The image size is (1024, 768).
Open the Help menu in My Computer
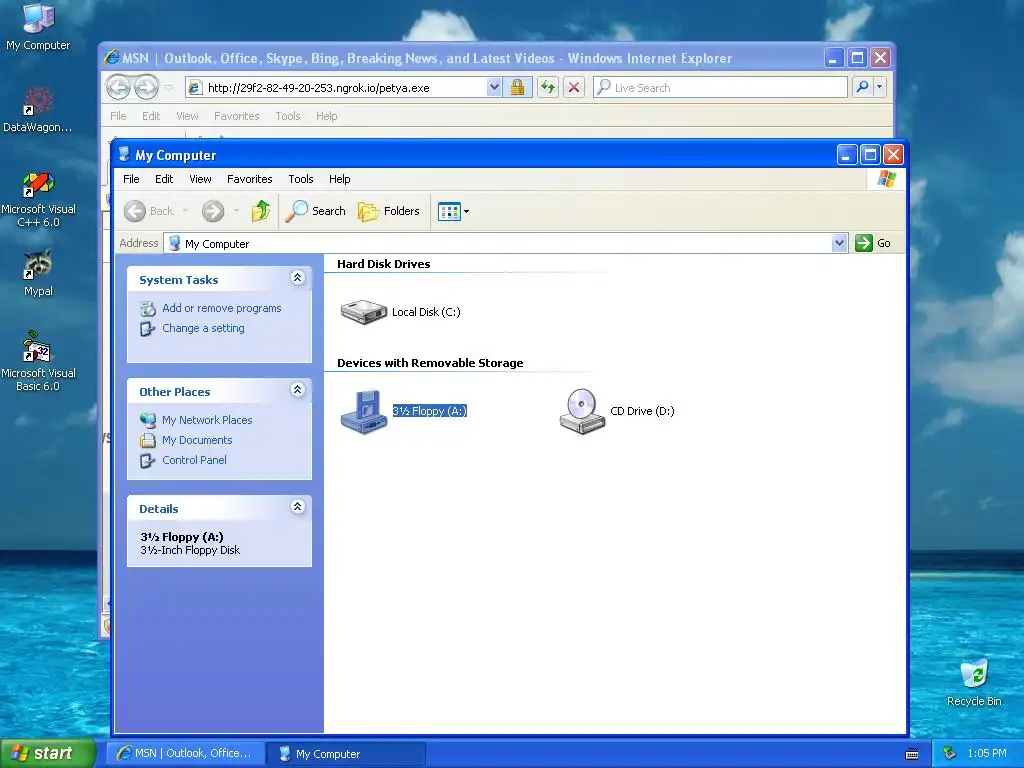pyautogui.click(x=340, y=179)
